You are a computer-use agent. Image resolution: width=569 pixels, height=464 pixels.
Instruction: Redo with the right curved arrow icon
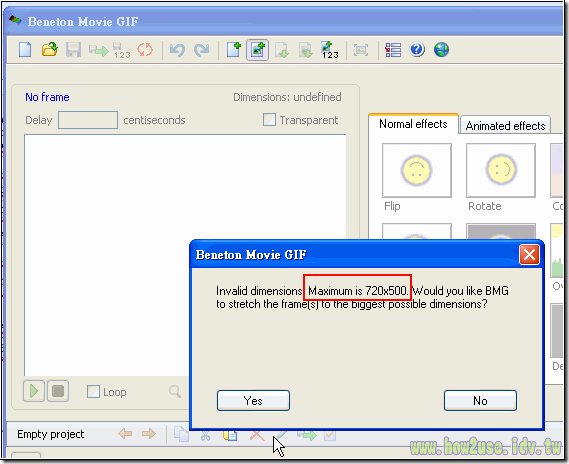coord(202,50)
